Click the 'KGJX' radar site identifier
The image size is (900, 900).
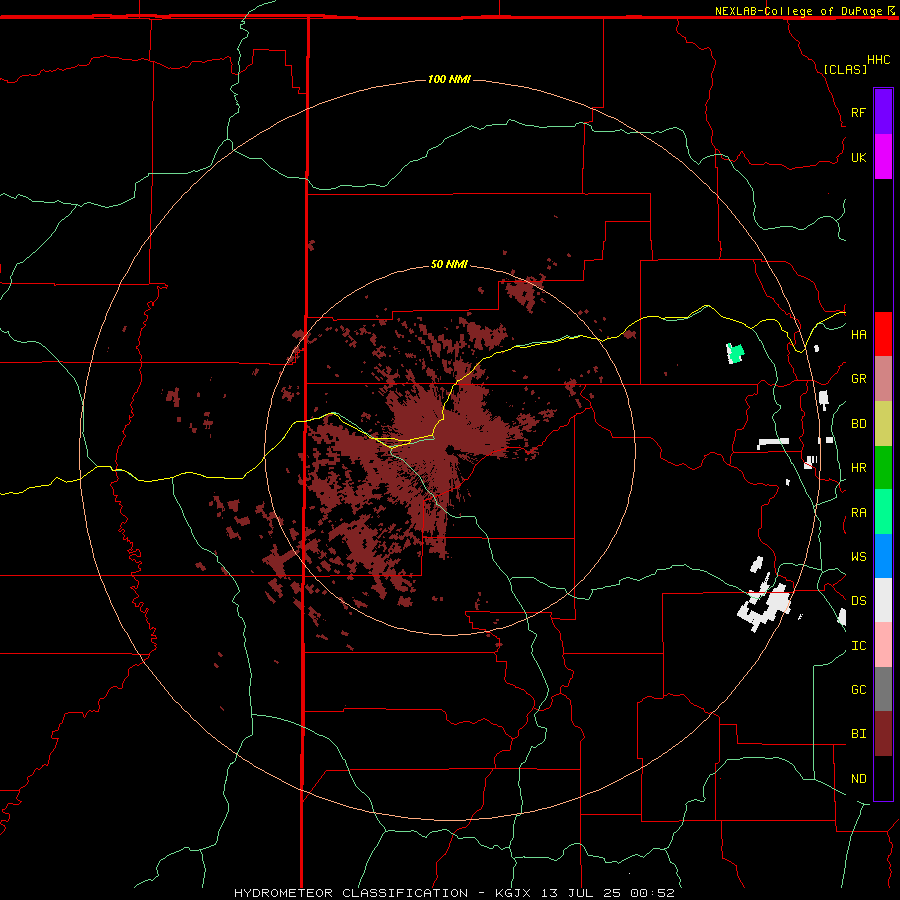(x=513, y=893)
